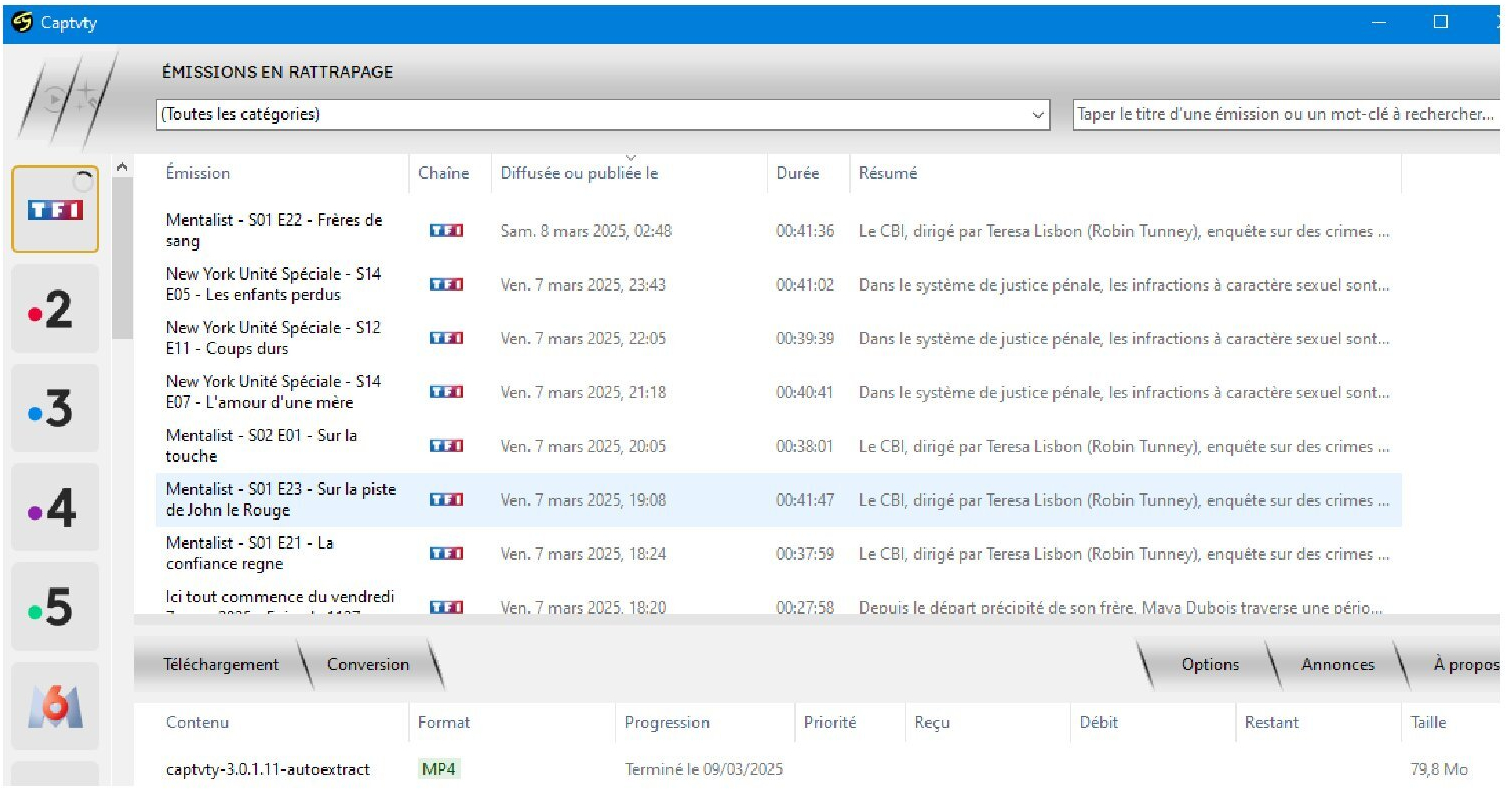Open the Téléchargement tab
The width and height of the screenshot is (1506, 789).
click(x=221, y=664)
